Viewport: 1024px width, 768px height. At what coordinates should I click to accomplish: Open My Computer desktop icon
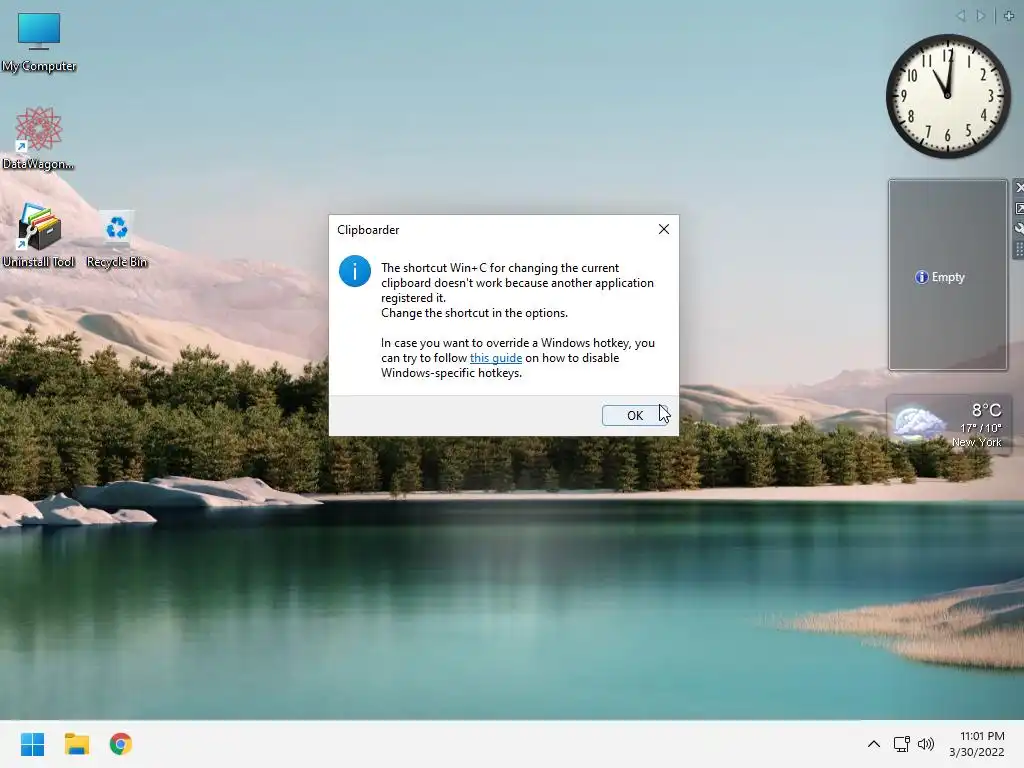point(39,42)
